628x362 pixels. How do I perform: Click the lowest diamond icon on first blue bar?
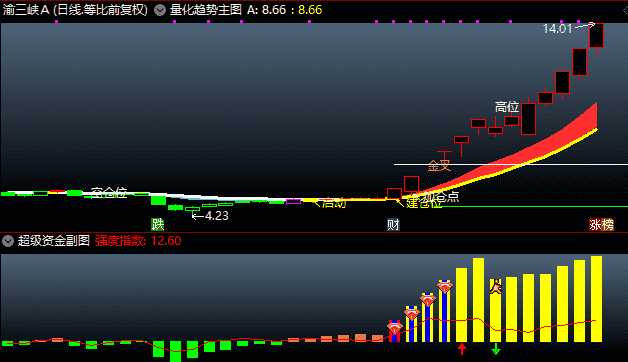[x=395, y=328]
